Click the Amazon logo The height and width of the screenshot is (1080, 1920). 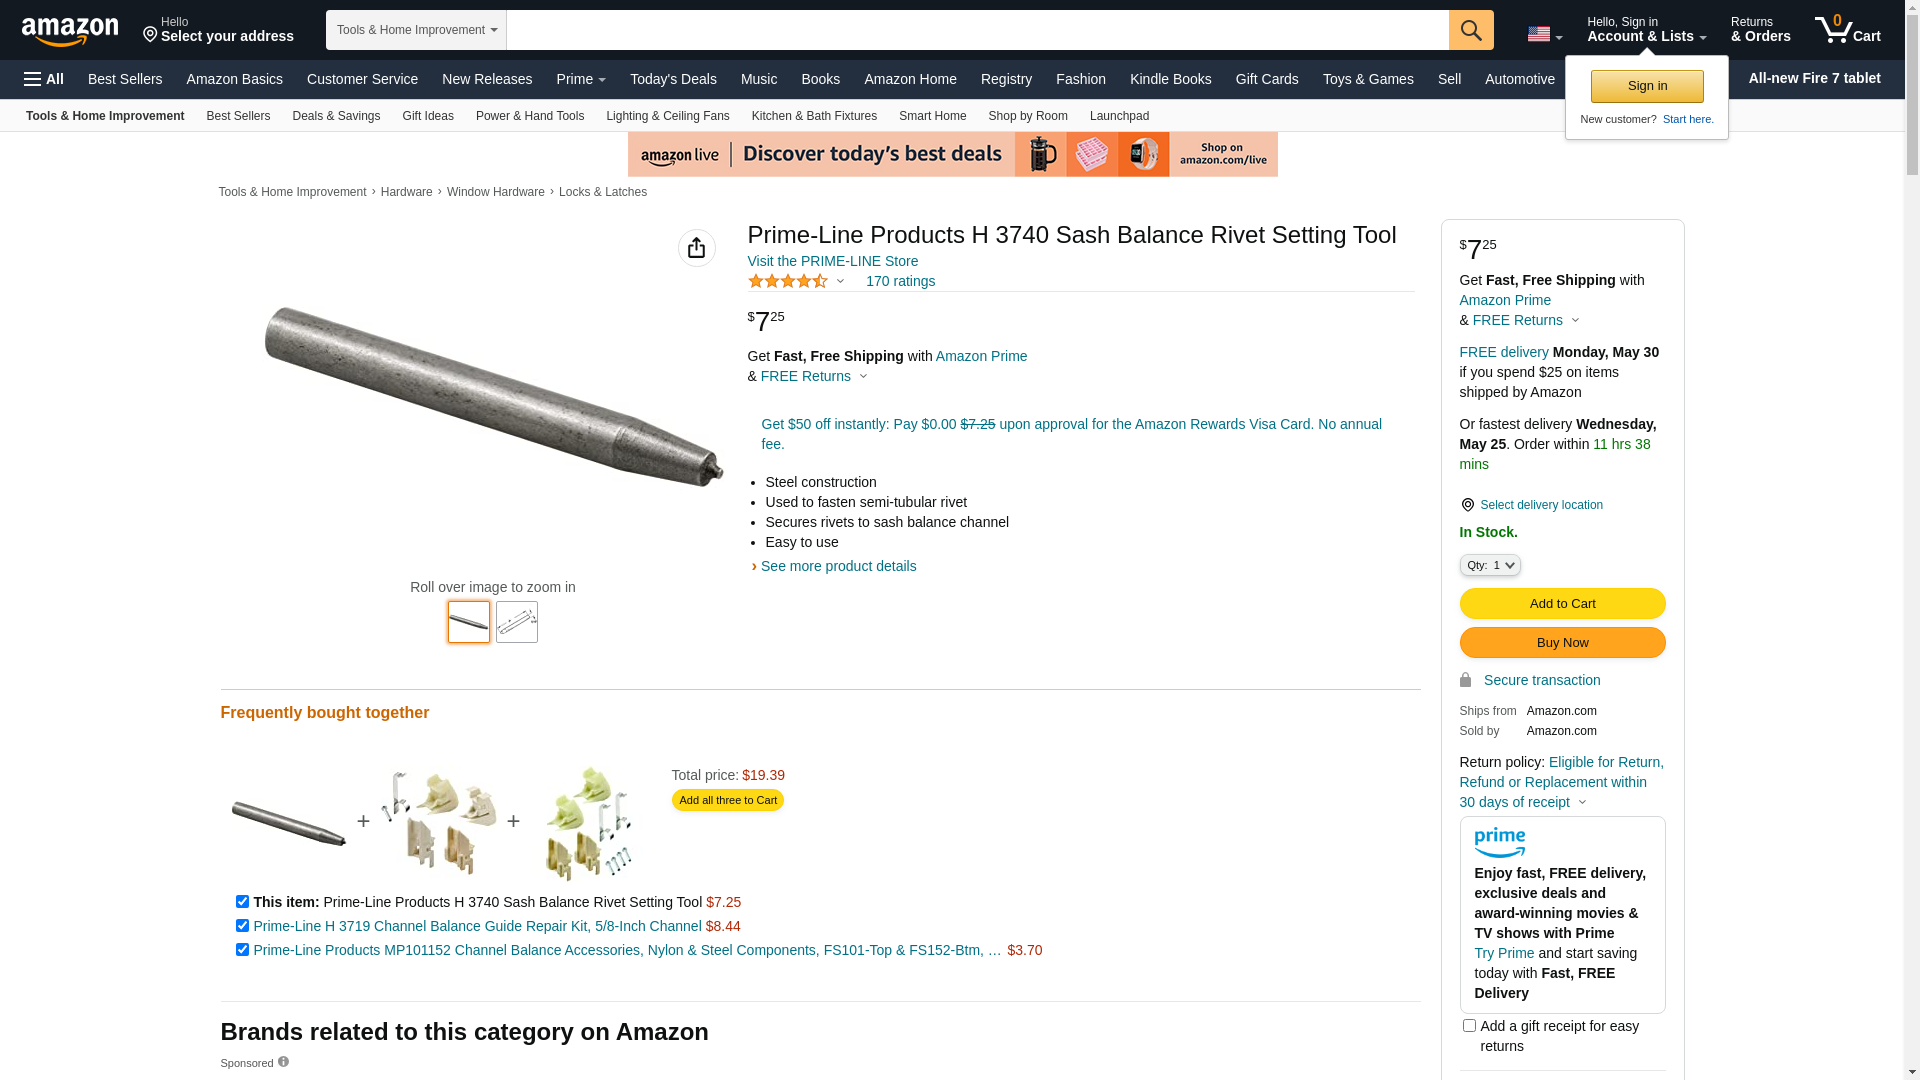70,32
